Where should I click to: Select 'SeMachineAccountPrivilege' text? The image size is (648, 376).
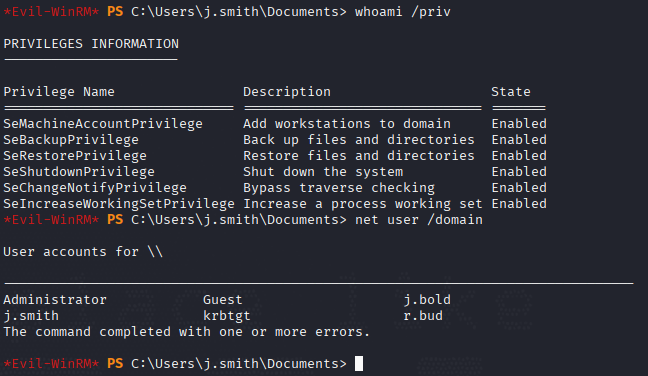point(103,124)
